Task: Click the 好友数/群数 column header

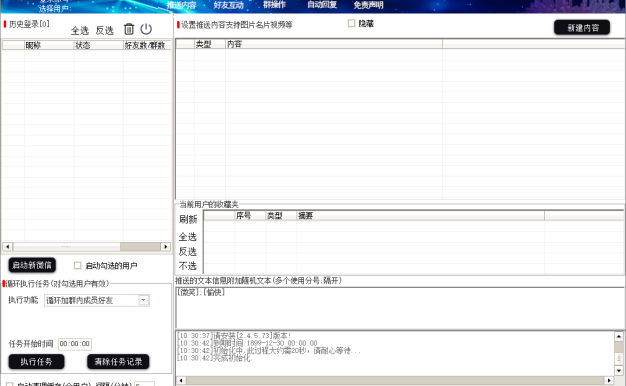Action: pyautogui.click(x=147, y=45)
